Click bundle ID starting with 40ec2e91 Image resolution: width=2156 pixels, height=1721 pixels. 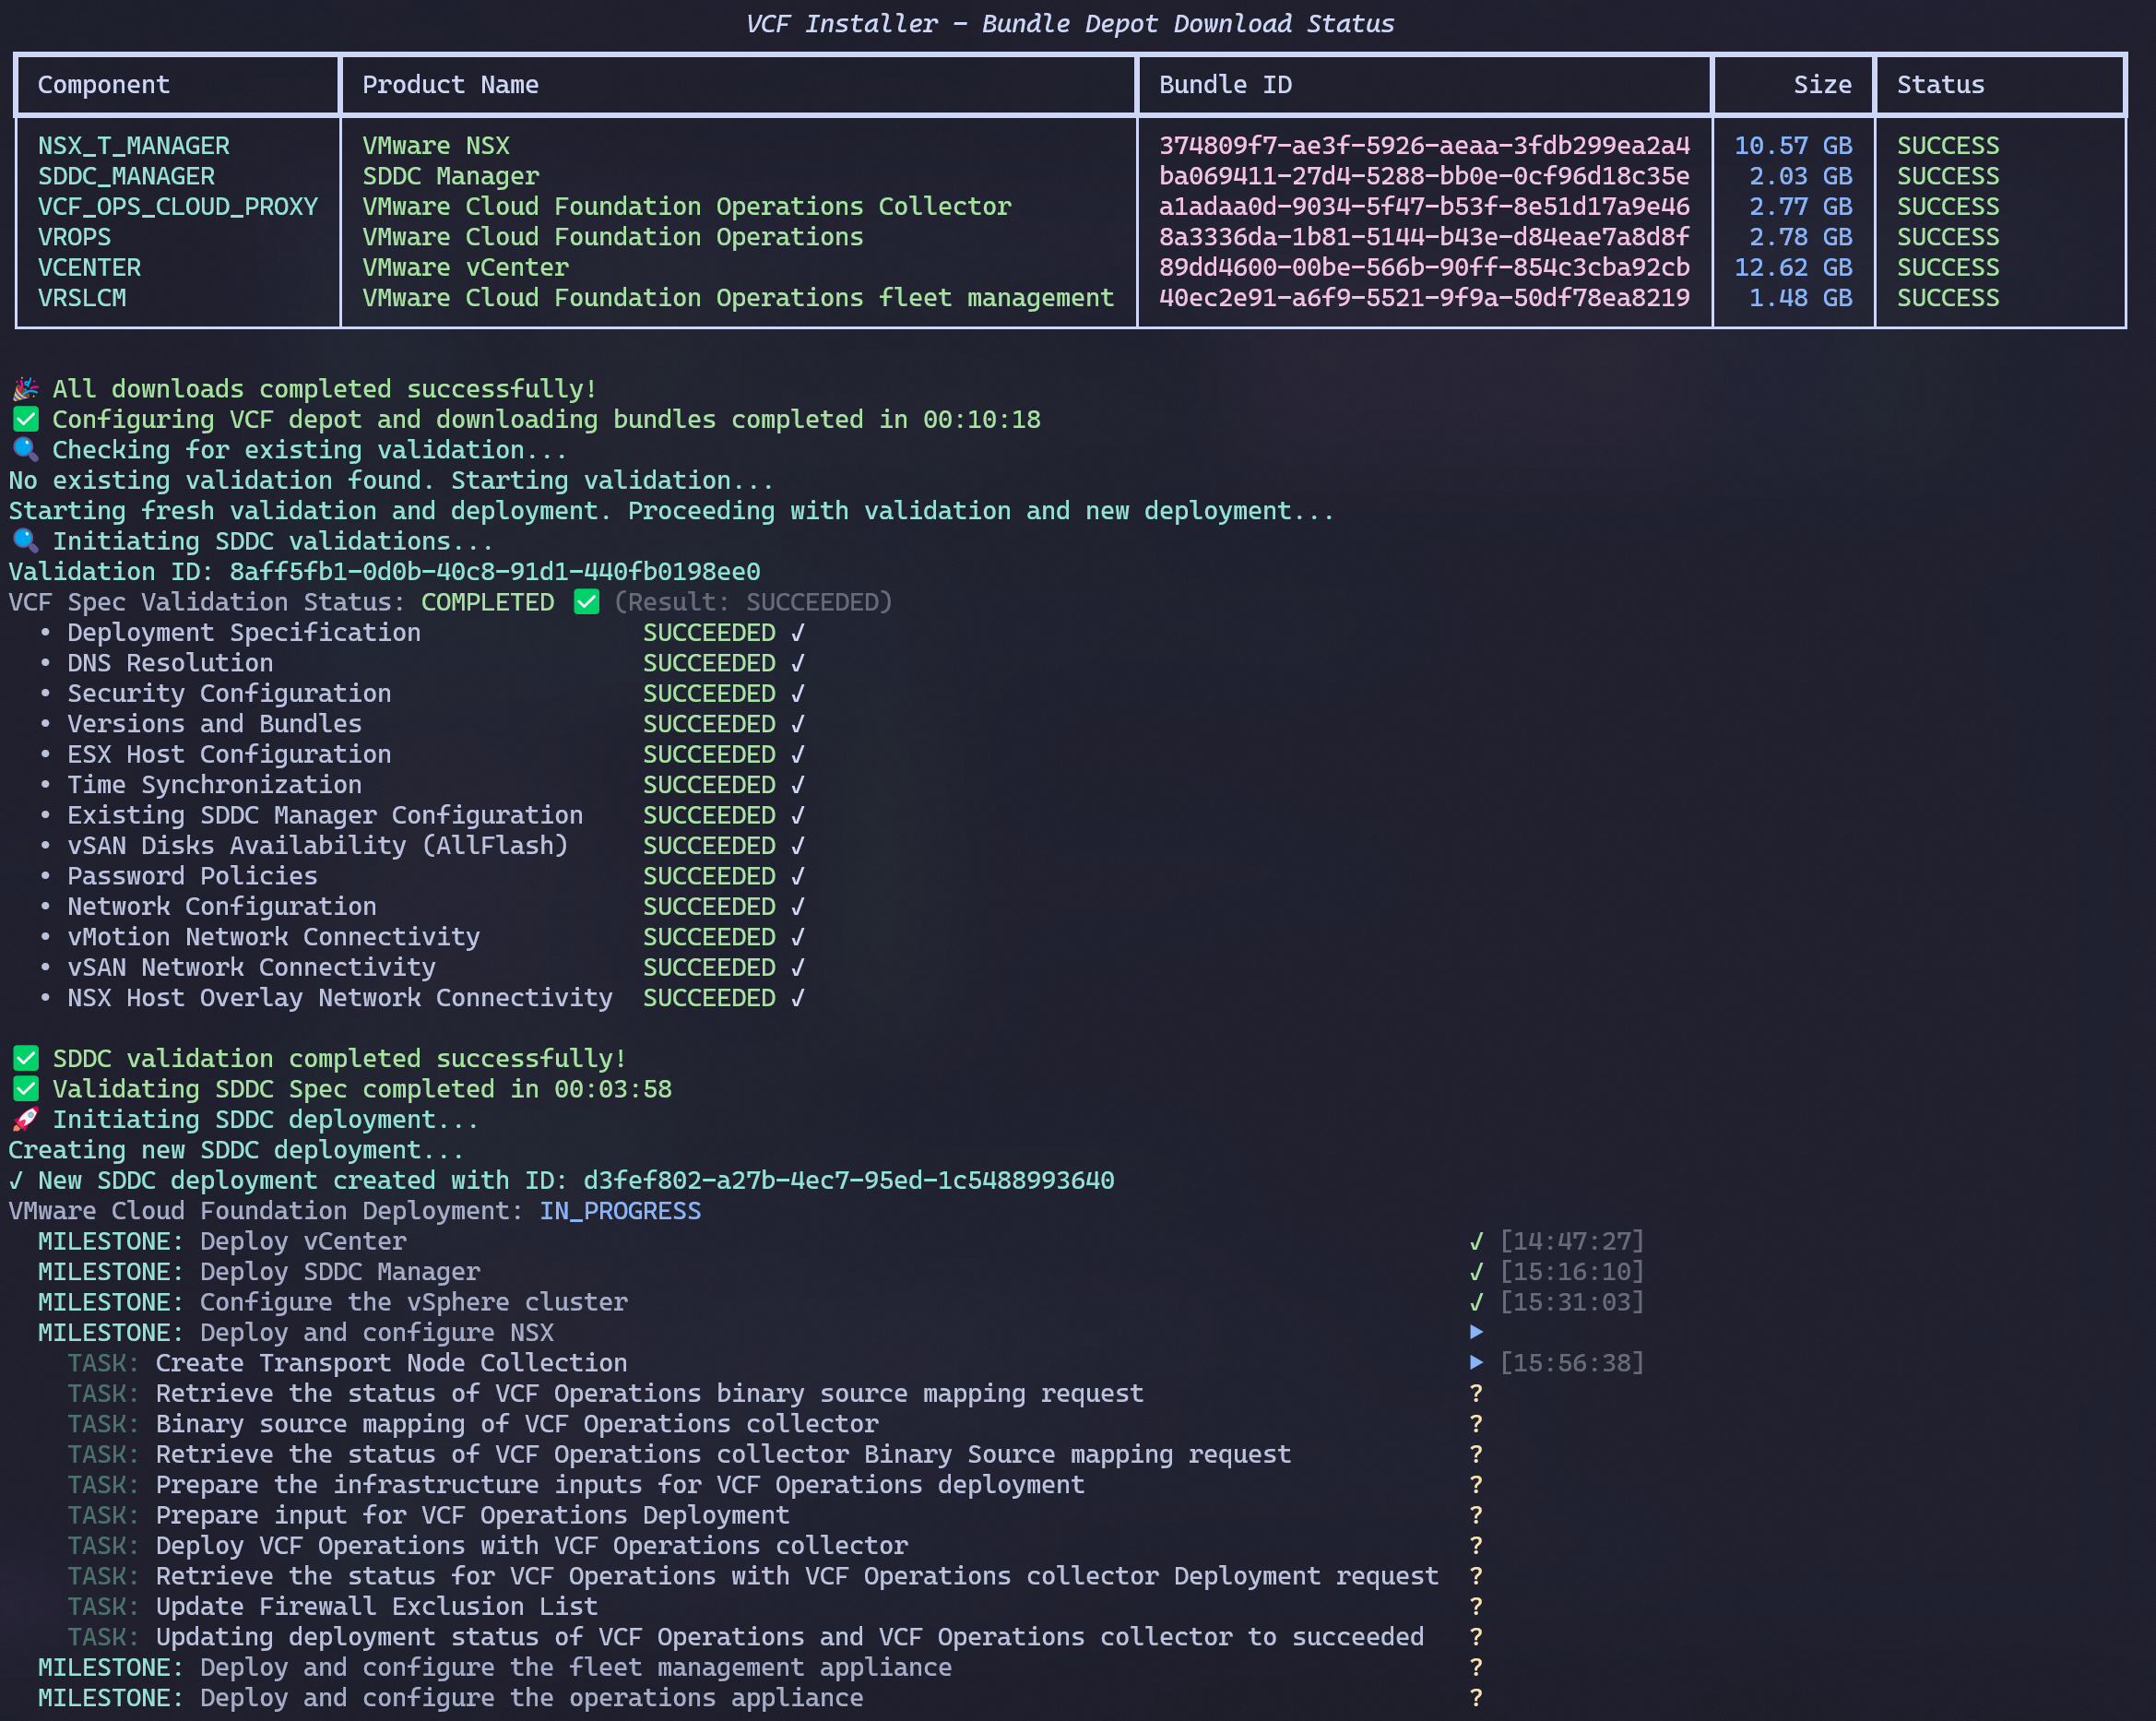(1424, 298)
